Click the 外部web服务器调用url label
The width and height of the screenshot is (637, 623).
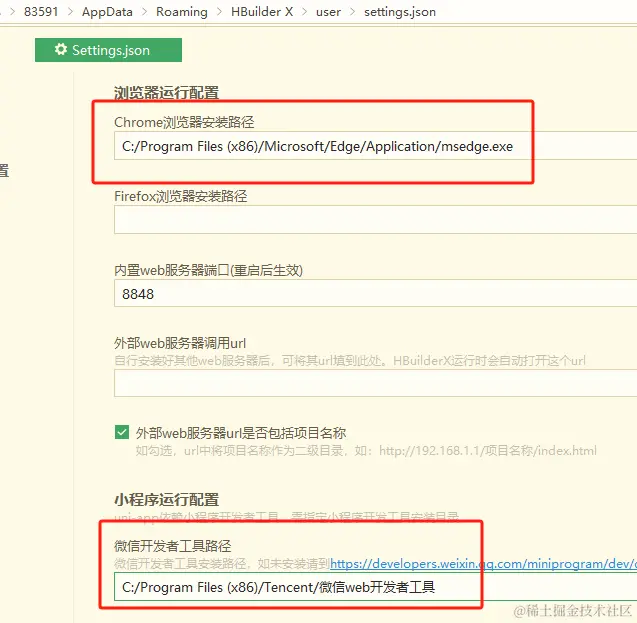click(180, 344)
